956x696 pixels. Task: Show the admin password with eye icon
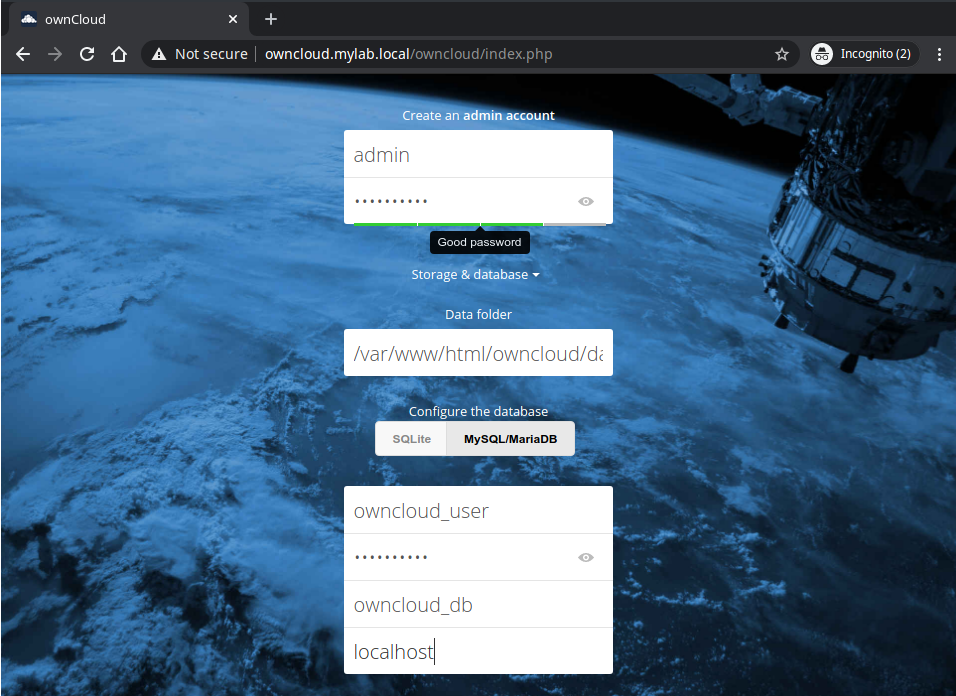(x=586, y=202)
